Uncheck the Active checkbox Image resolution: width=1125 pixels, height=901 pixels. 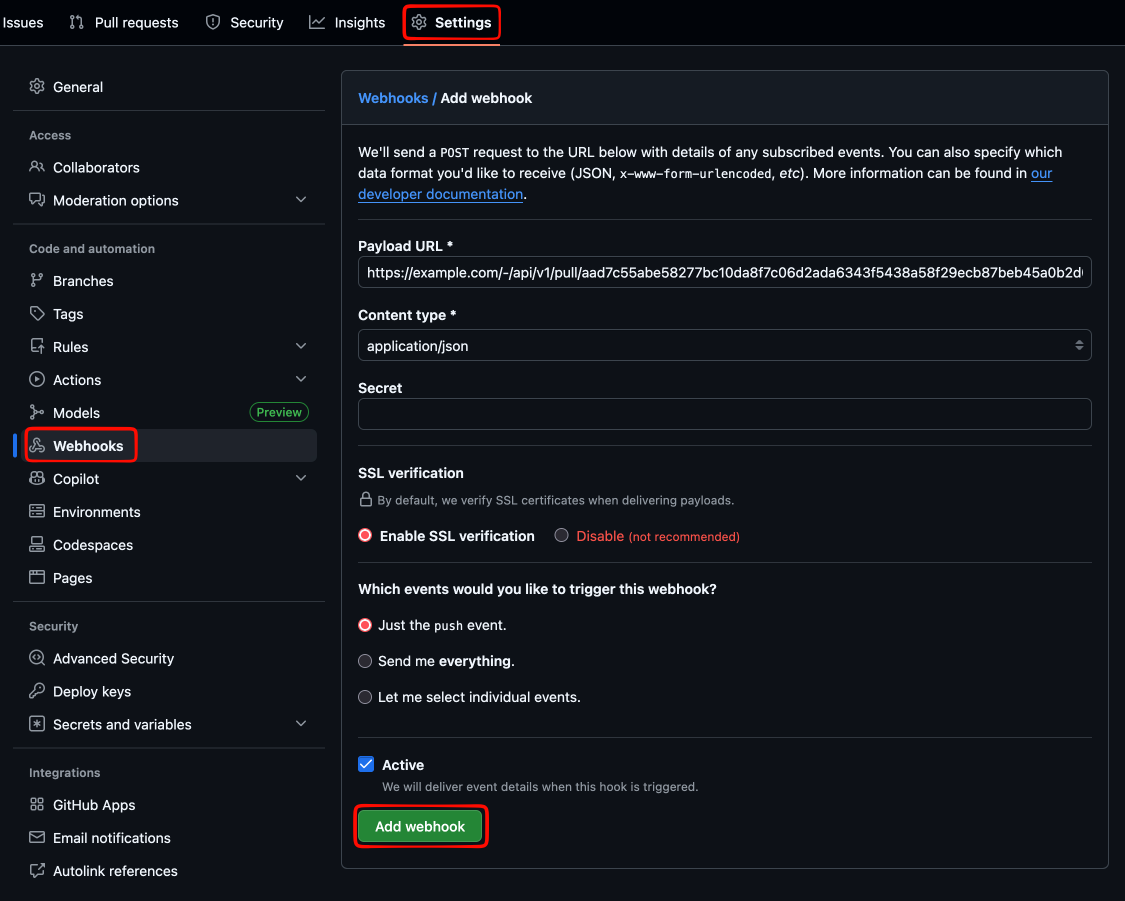pyautogui.click(x=366, y=765)
